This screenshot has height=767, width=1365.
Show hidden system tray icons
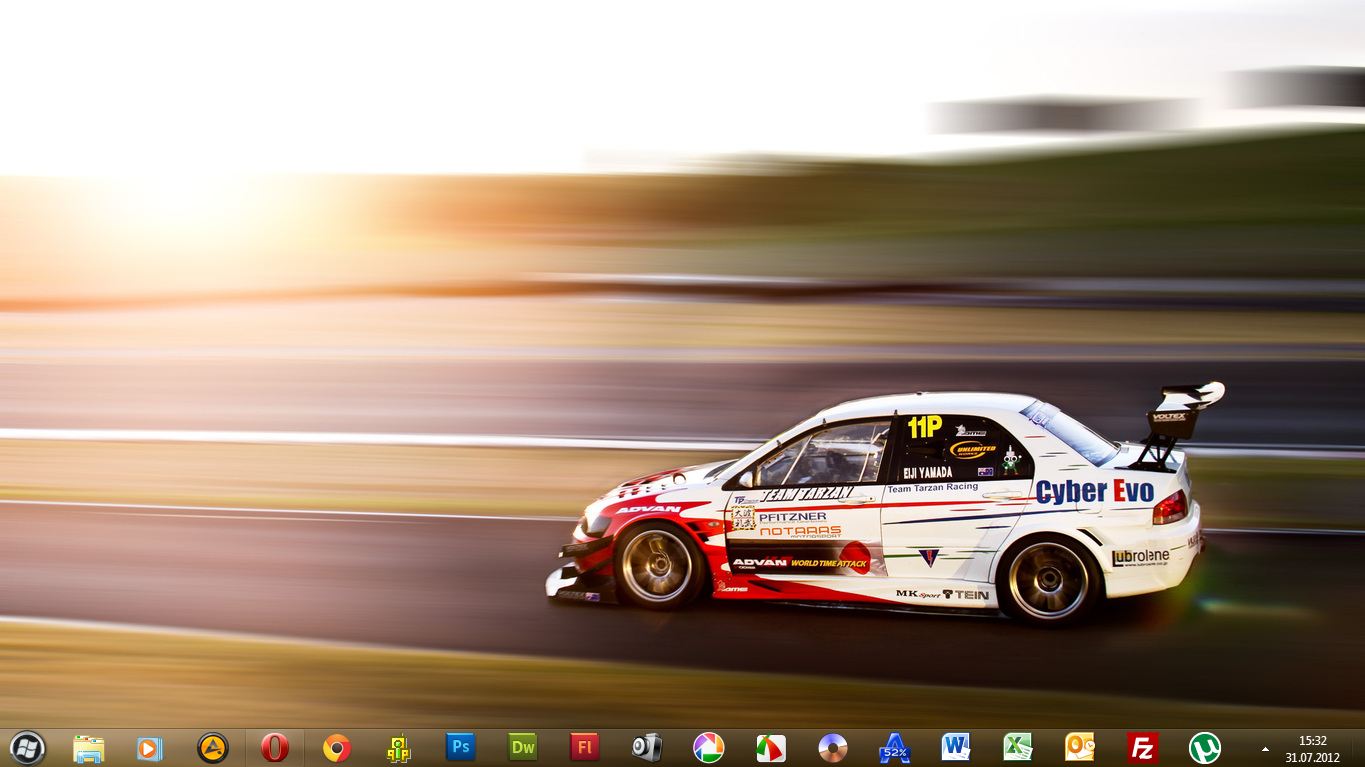(1265, 748)
